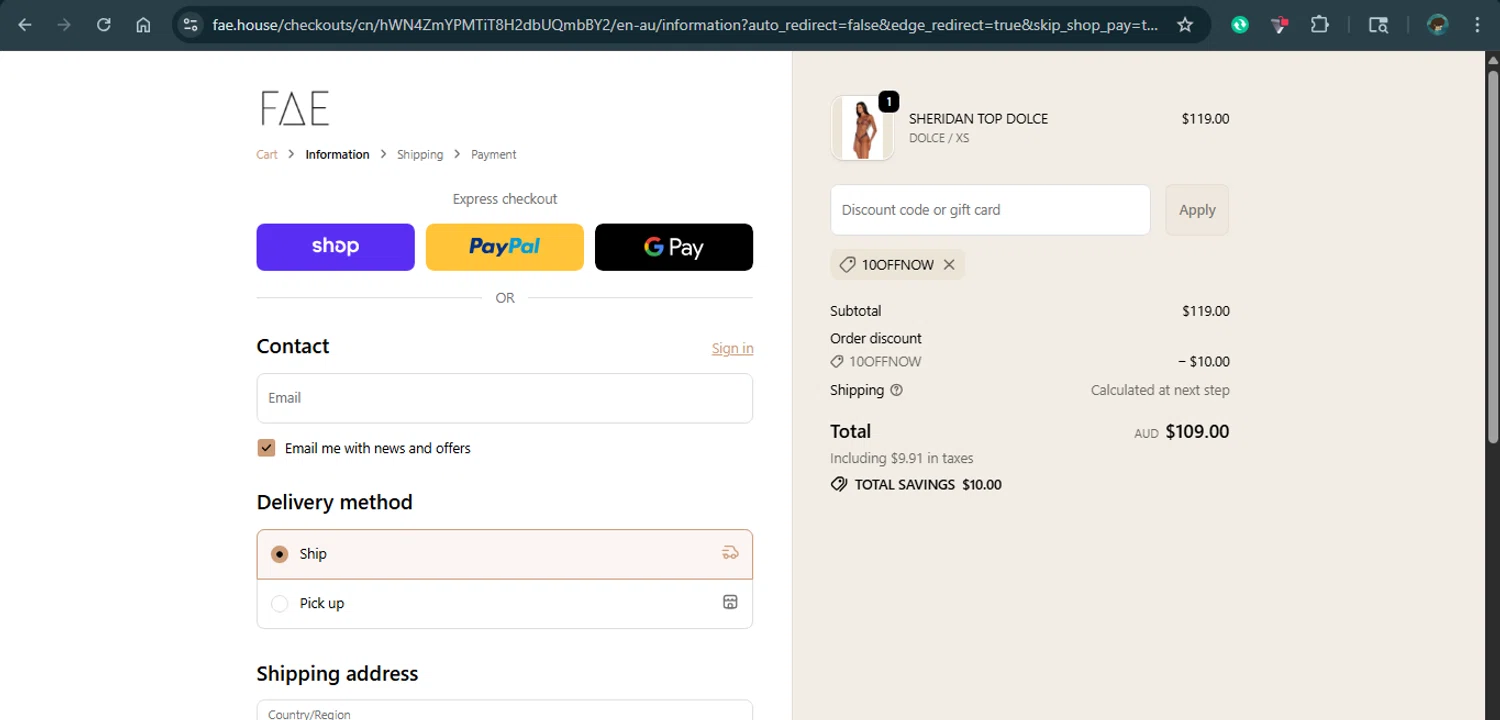Uncheck Email me with news and offers
Viewport: 1500px width, 720px height.
pyautogui.click(x=266, y=448)
